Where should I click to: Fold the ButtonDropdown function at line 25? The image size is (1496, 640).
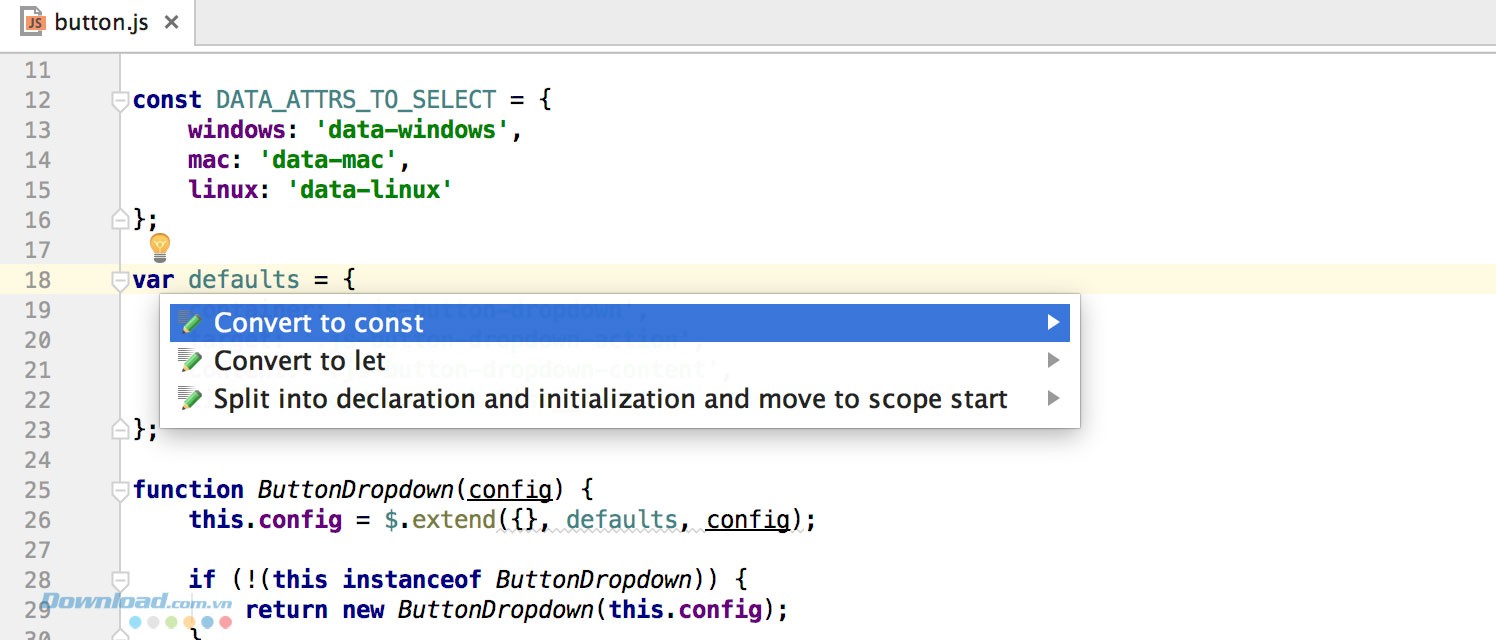click(x=120, y=490)
